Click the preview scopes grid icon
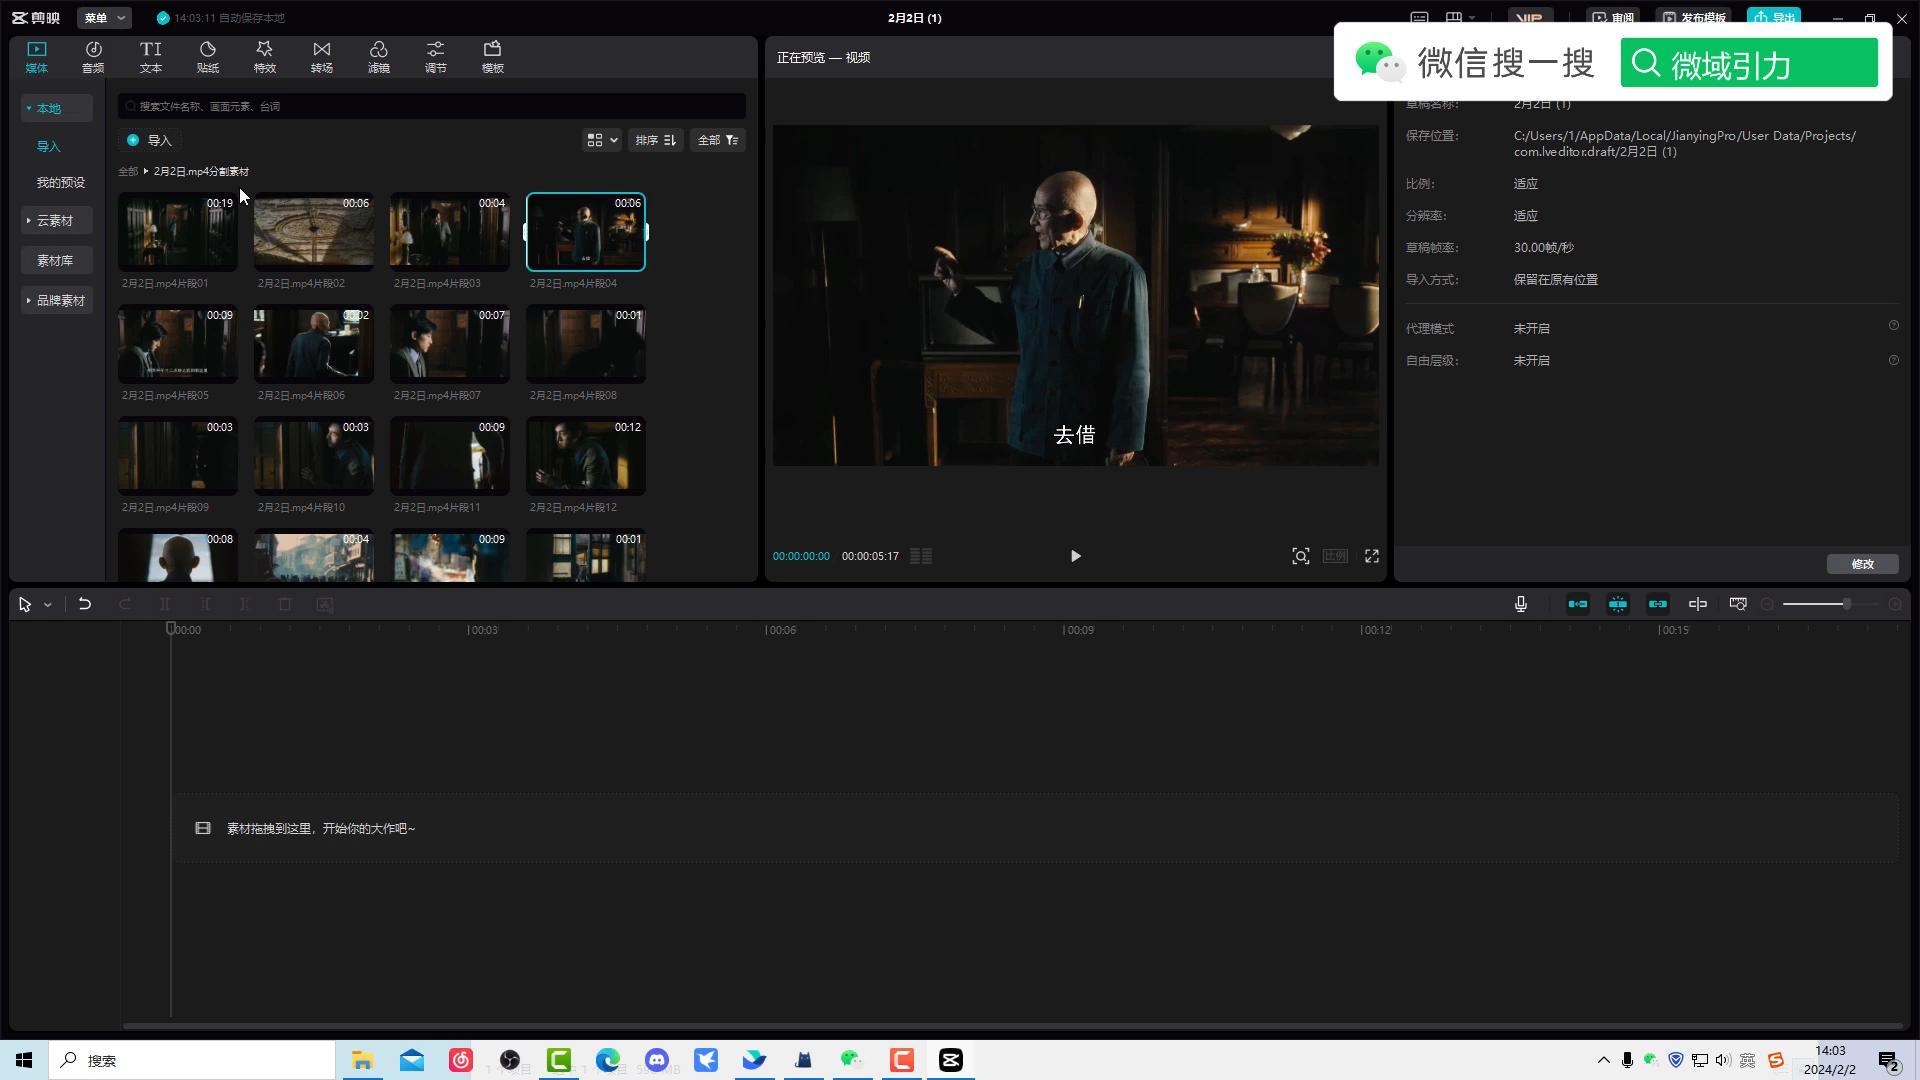 click(x=921, y=556)
